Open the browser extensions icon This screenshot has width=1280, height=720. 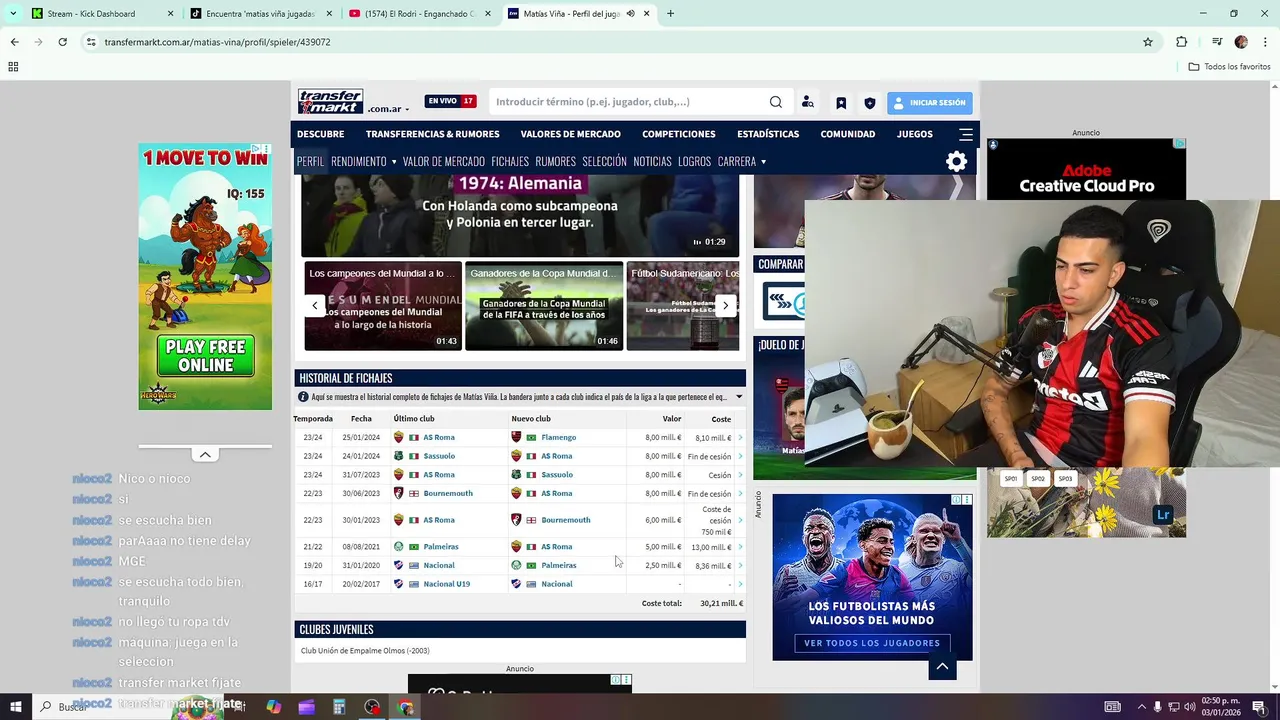pyautogui.click(x=1182, y=42)
